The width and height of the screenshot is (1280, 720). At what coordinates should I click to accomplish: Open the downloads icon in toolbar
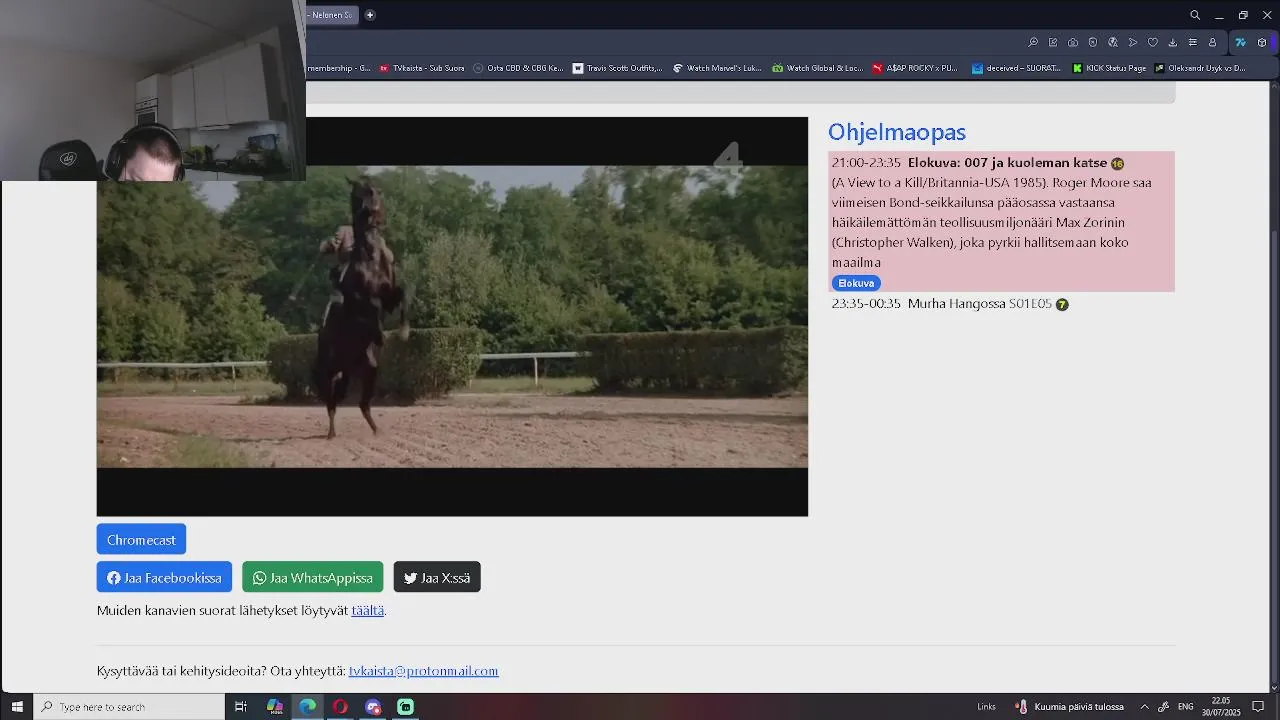[x=1173, y=43]
